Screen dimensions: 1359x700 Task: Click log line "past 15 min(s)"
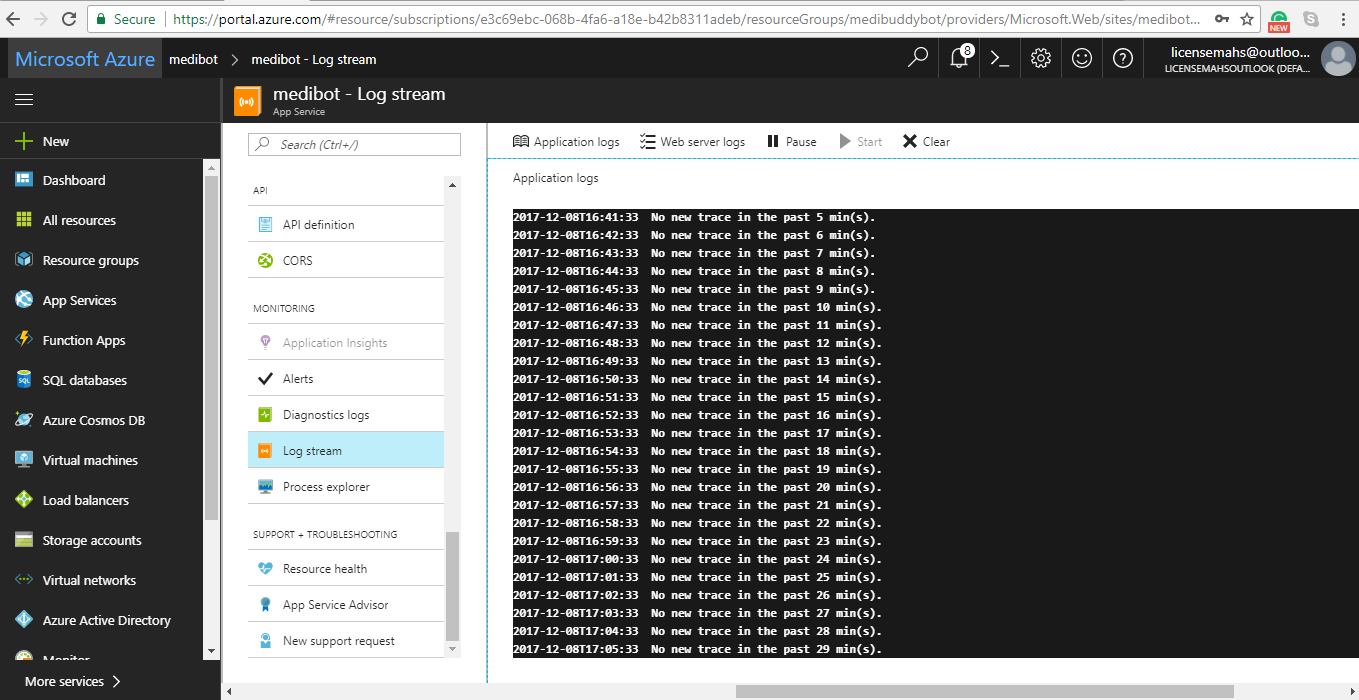tap(698, 397)
